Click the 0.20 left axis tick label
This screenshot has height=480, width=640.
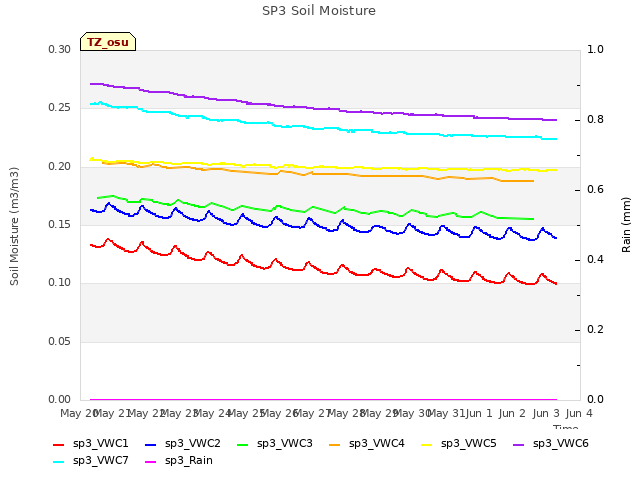[60, 167]
